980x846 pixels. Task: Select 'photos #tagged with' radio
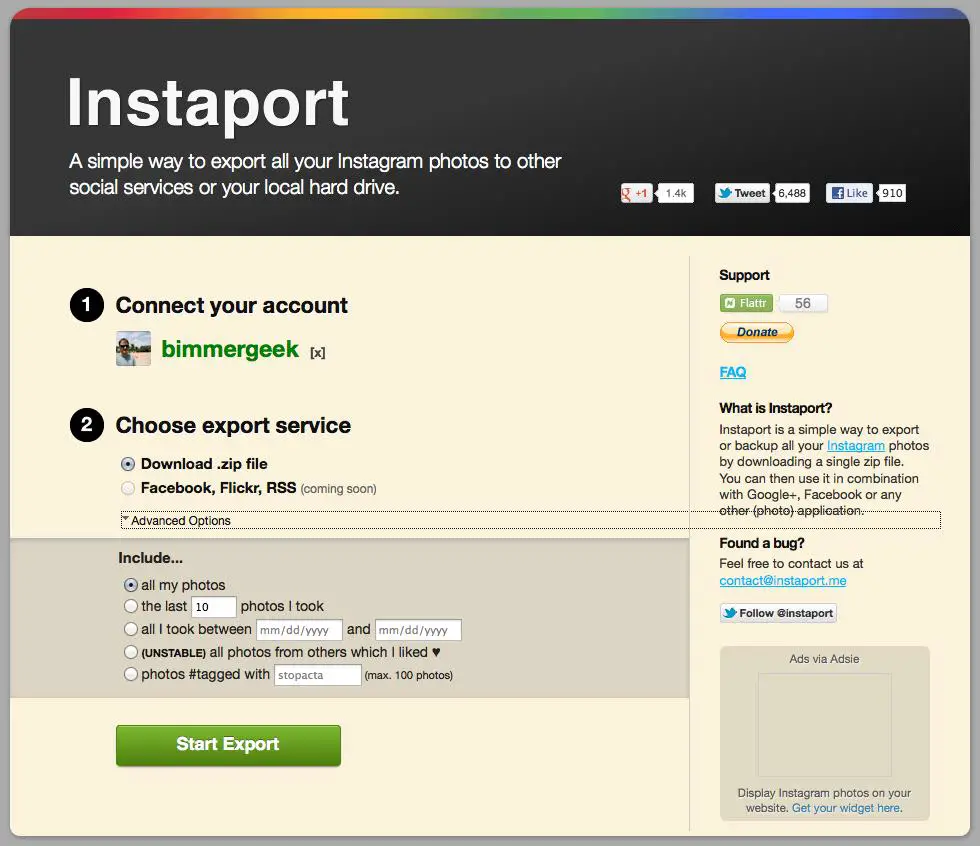[131, 674]
